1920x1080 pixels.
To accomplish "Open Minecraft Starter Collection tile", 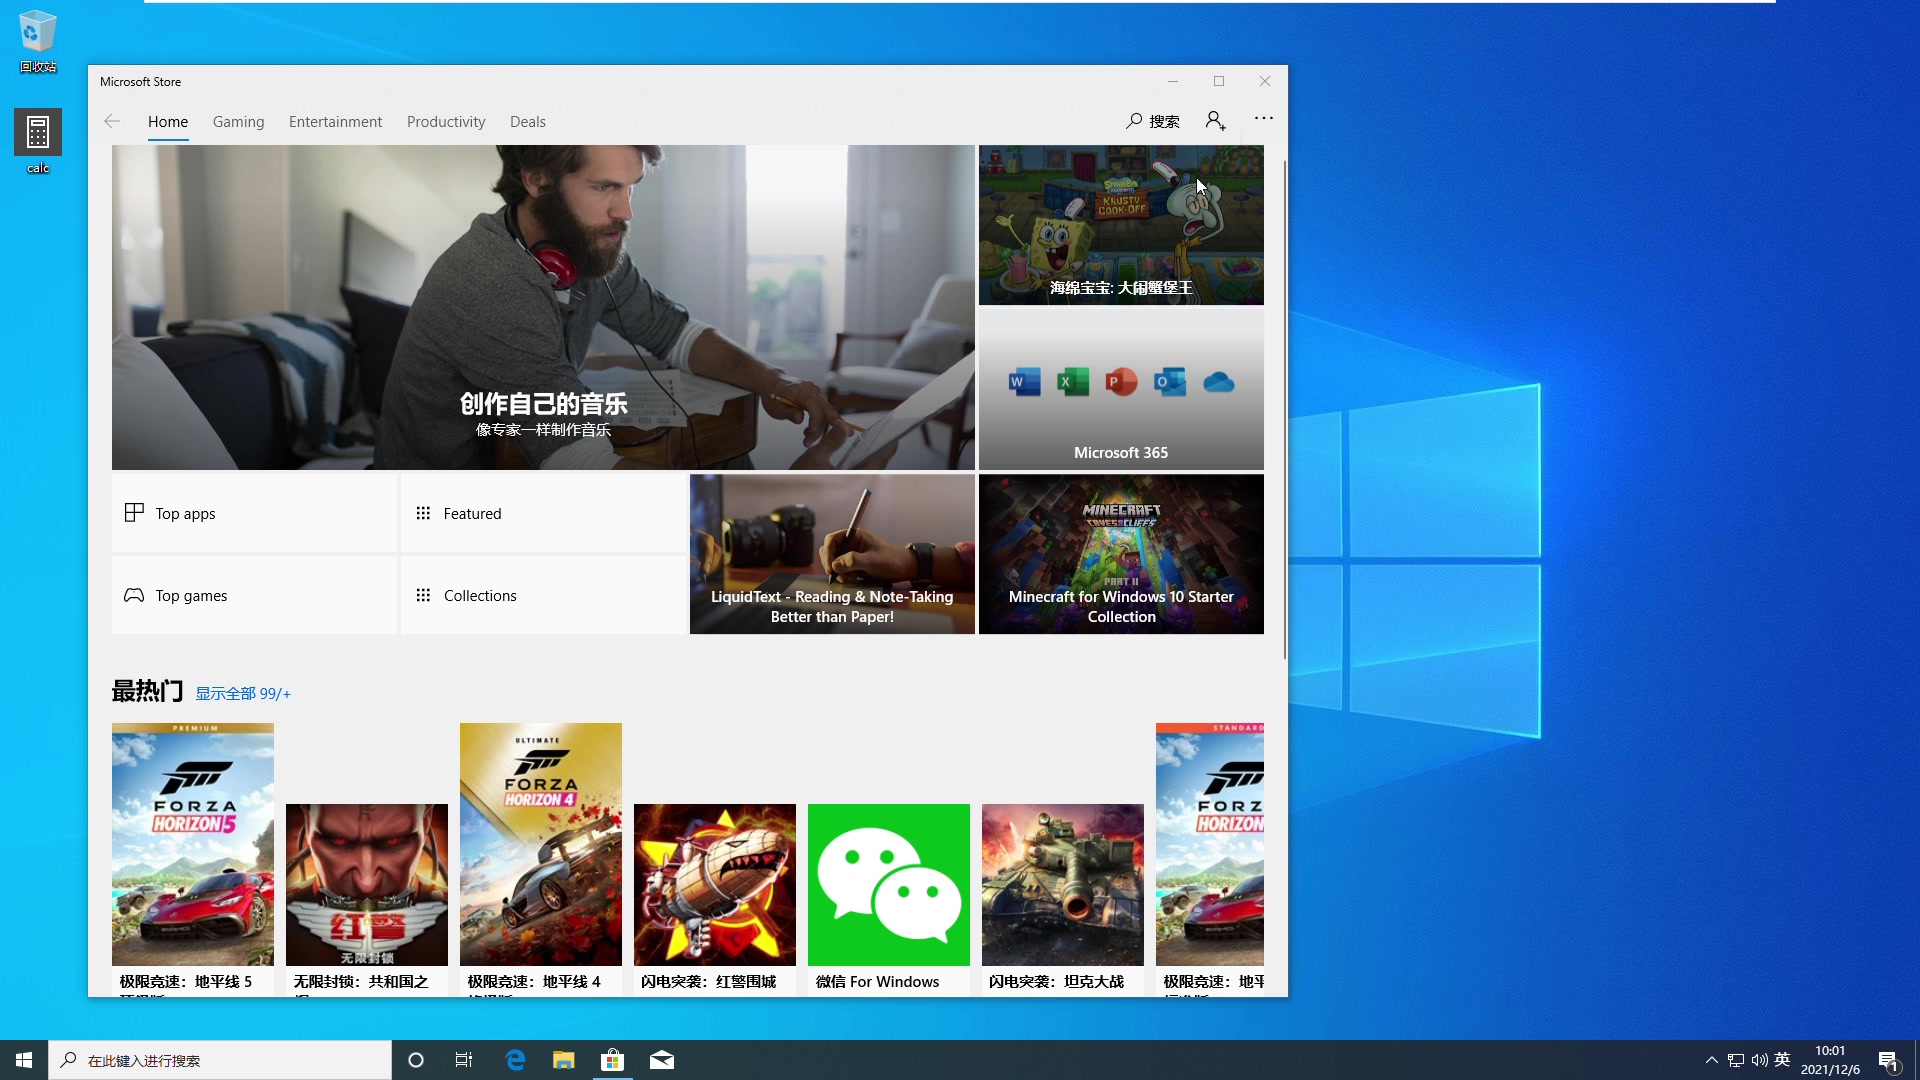I will [1121, 554].
